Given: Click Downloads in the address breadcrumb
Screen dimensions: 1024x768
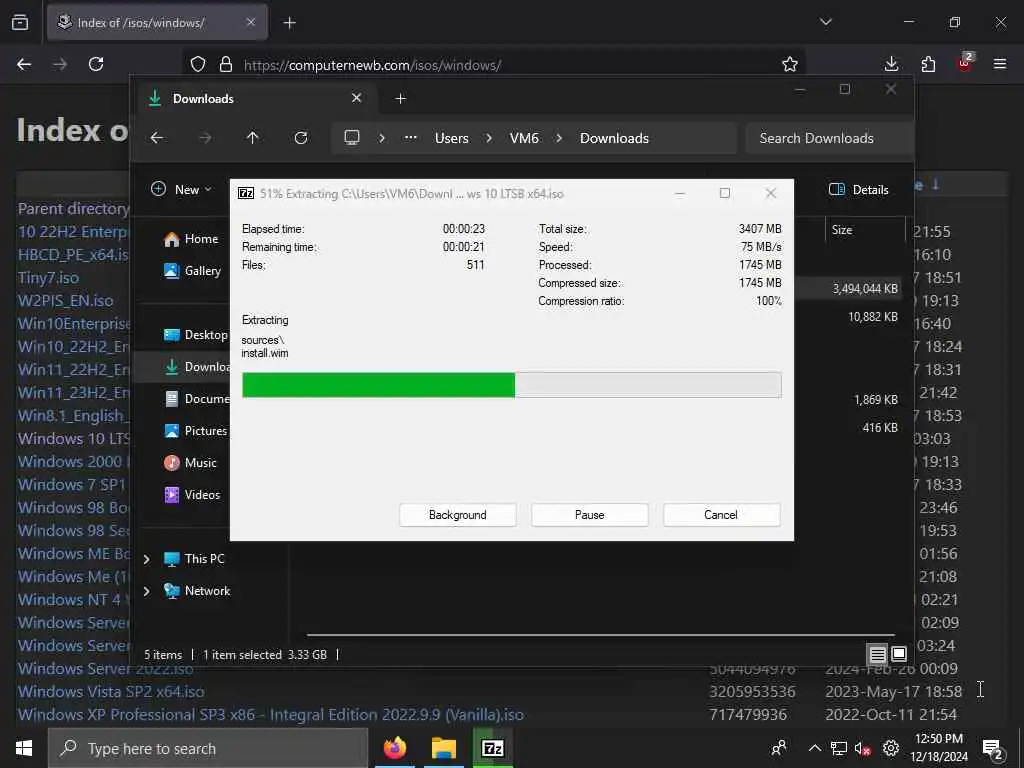Looking at the screenshot, I should [x=615, y=138].
